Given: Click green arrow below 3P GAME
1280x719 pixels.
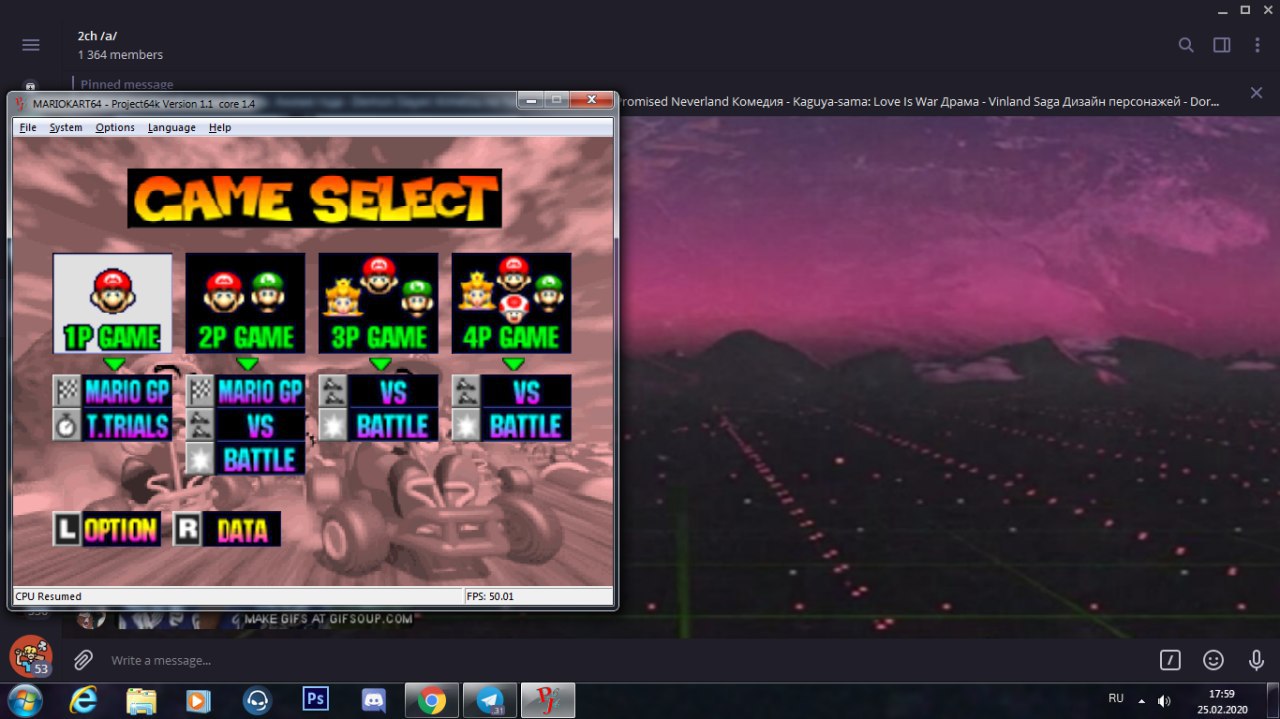Looking at the screenshot, I should coord(380,364).
